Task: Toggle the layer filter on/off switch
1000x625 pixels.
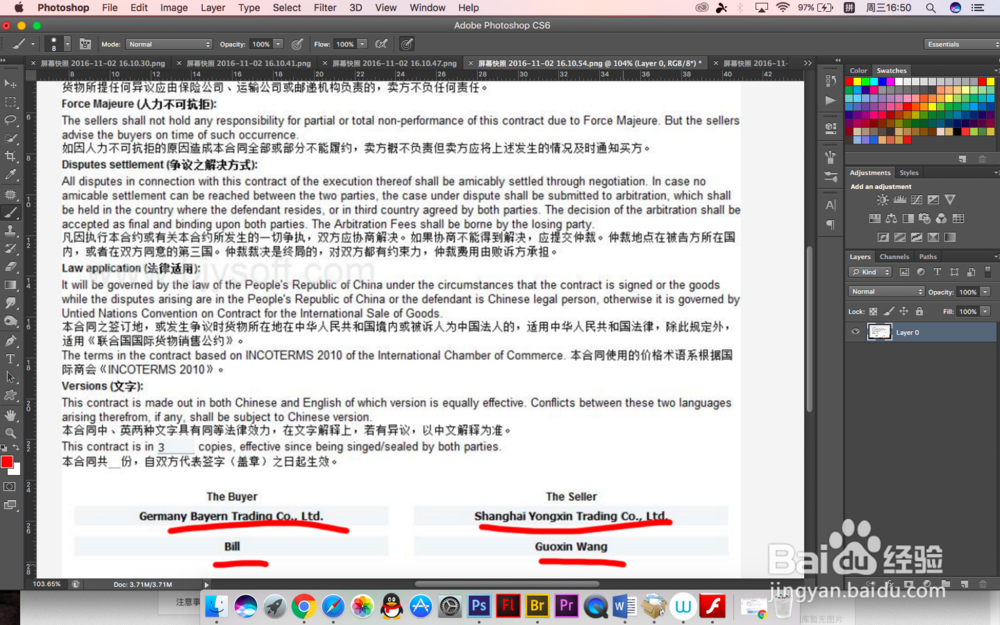Action: click(988, 272)
